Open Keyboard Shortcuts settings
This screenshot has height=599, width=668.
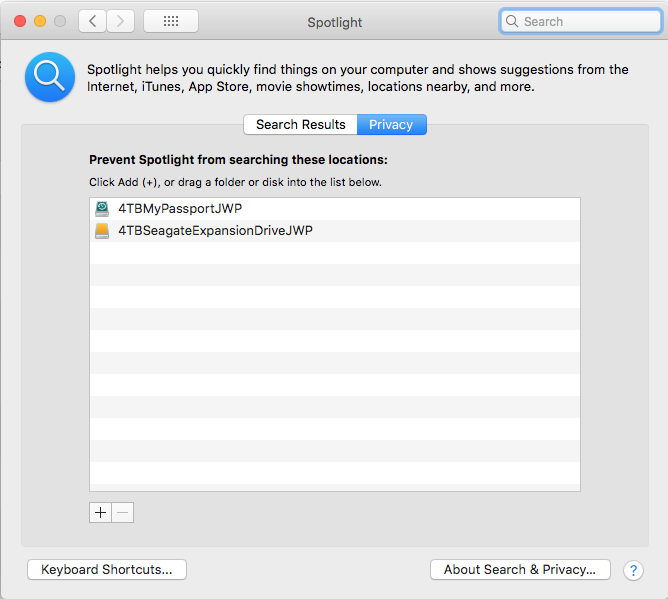pos(107,569)
